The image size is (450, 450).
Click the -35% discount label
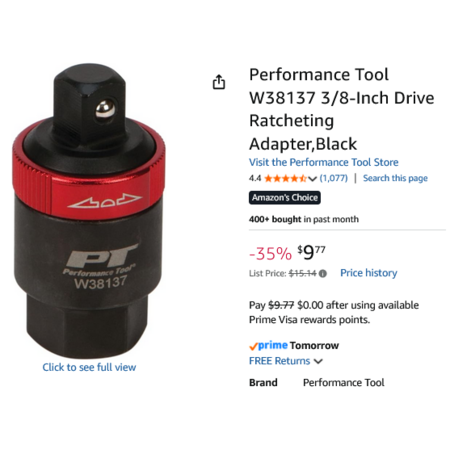[270, 254]
